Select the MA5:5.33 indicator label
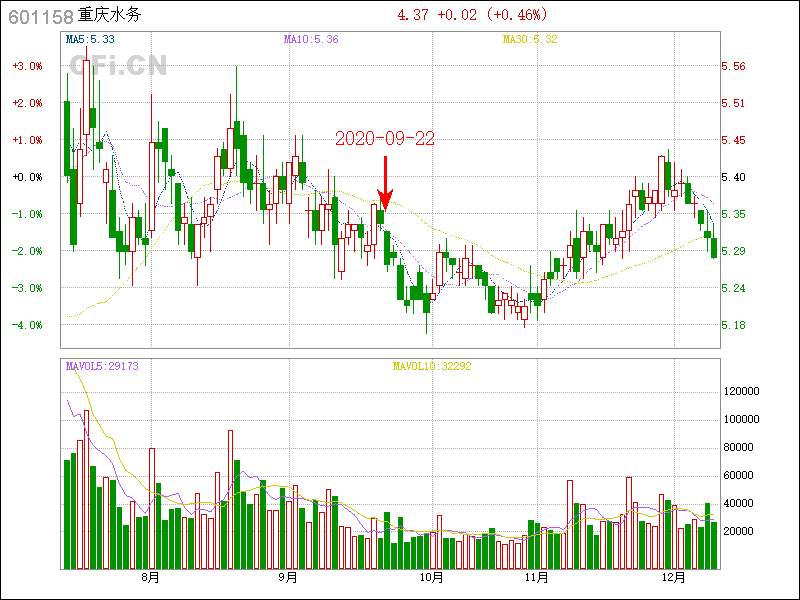 [90, 39]
